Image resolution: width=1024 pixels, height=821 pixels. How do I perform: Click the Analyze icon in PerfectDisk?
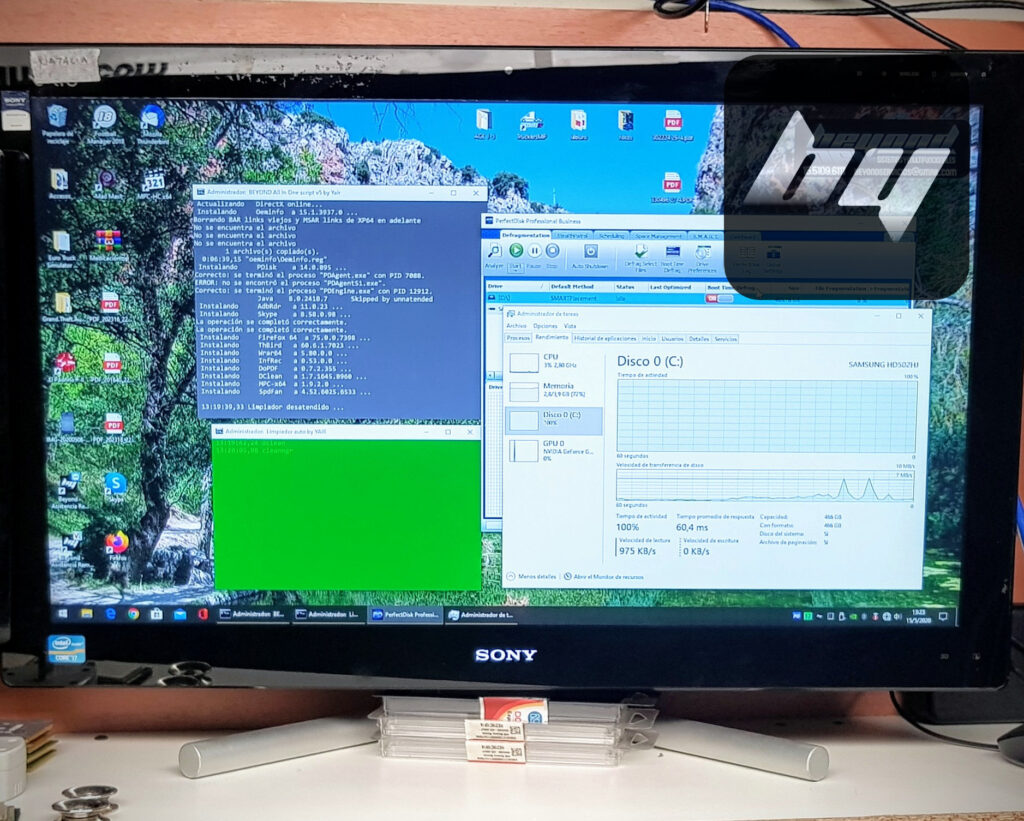coord(494,253)
